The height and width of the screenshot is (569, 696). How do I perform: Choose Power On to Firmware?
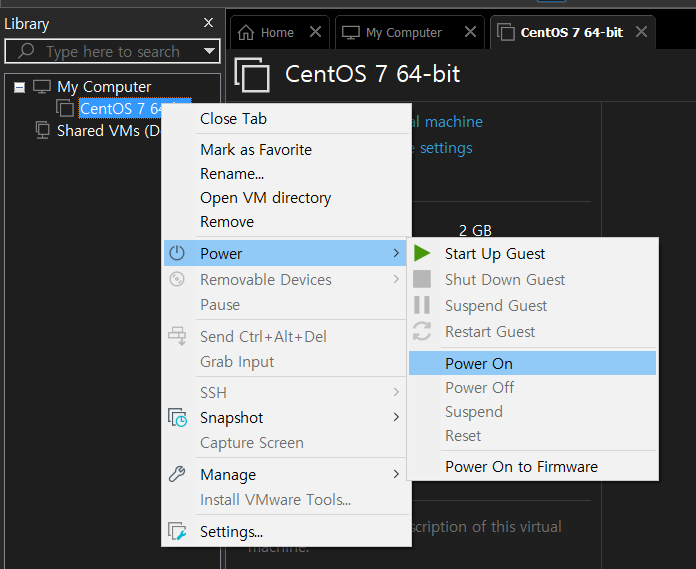532,466
